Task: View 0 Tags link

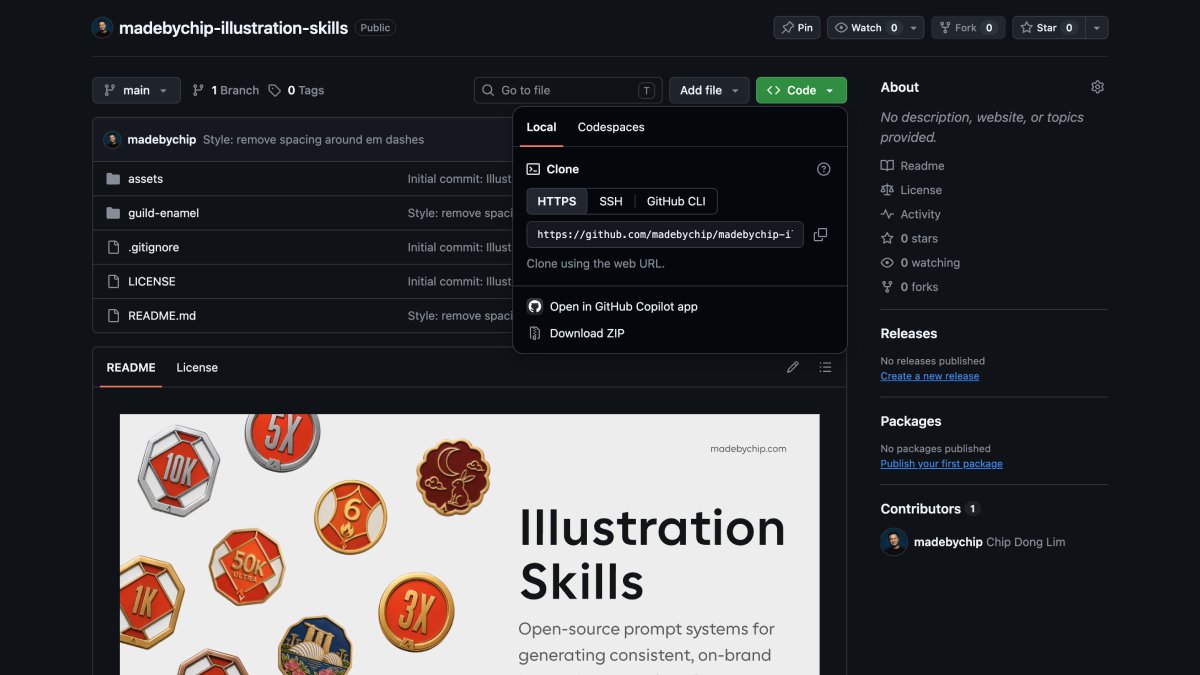Action: tap(296, 90)
